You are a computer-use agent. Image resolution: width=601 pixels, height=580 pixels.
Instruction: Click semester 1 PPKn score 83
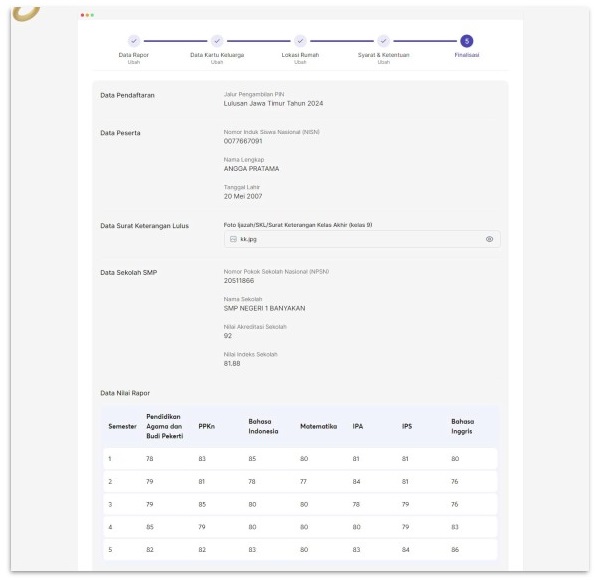tap(202, 458)
